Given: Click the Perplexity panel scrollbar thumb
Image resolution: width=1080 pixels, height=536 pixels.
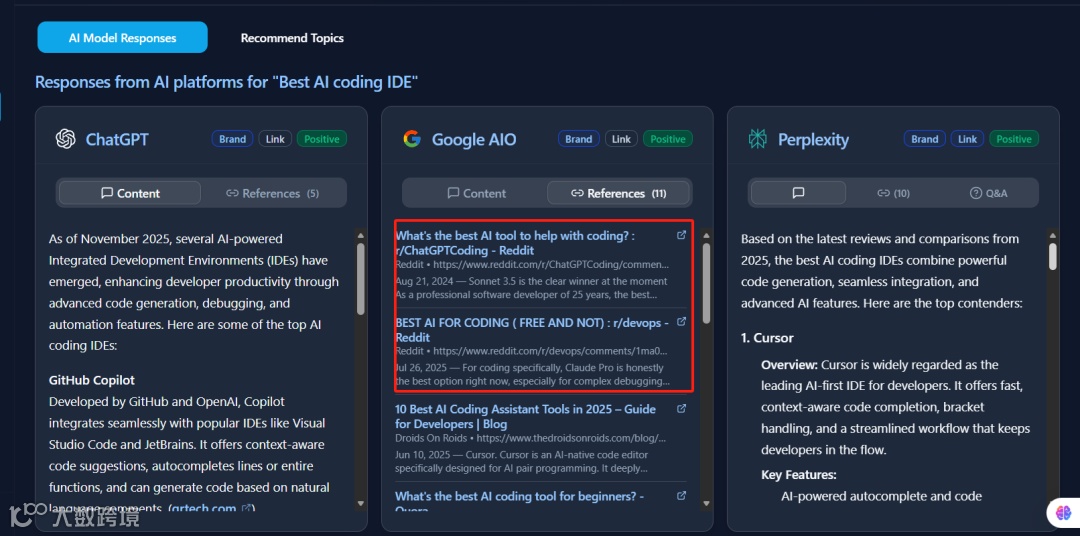Looking at the screenshot, I should (1052, 256).
